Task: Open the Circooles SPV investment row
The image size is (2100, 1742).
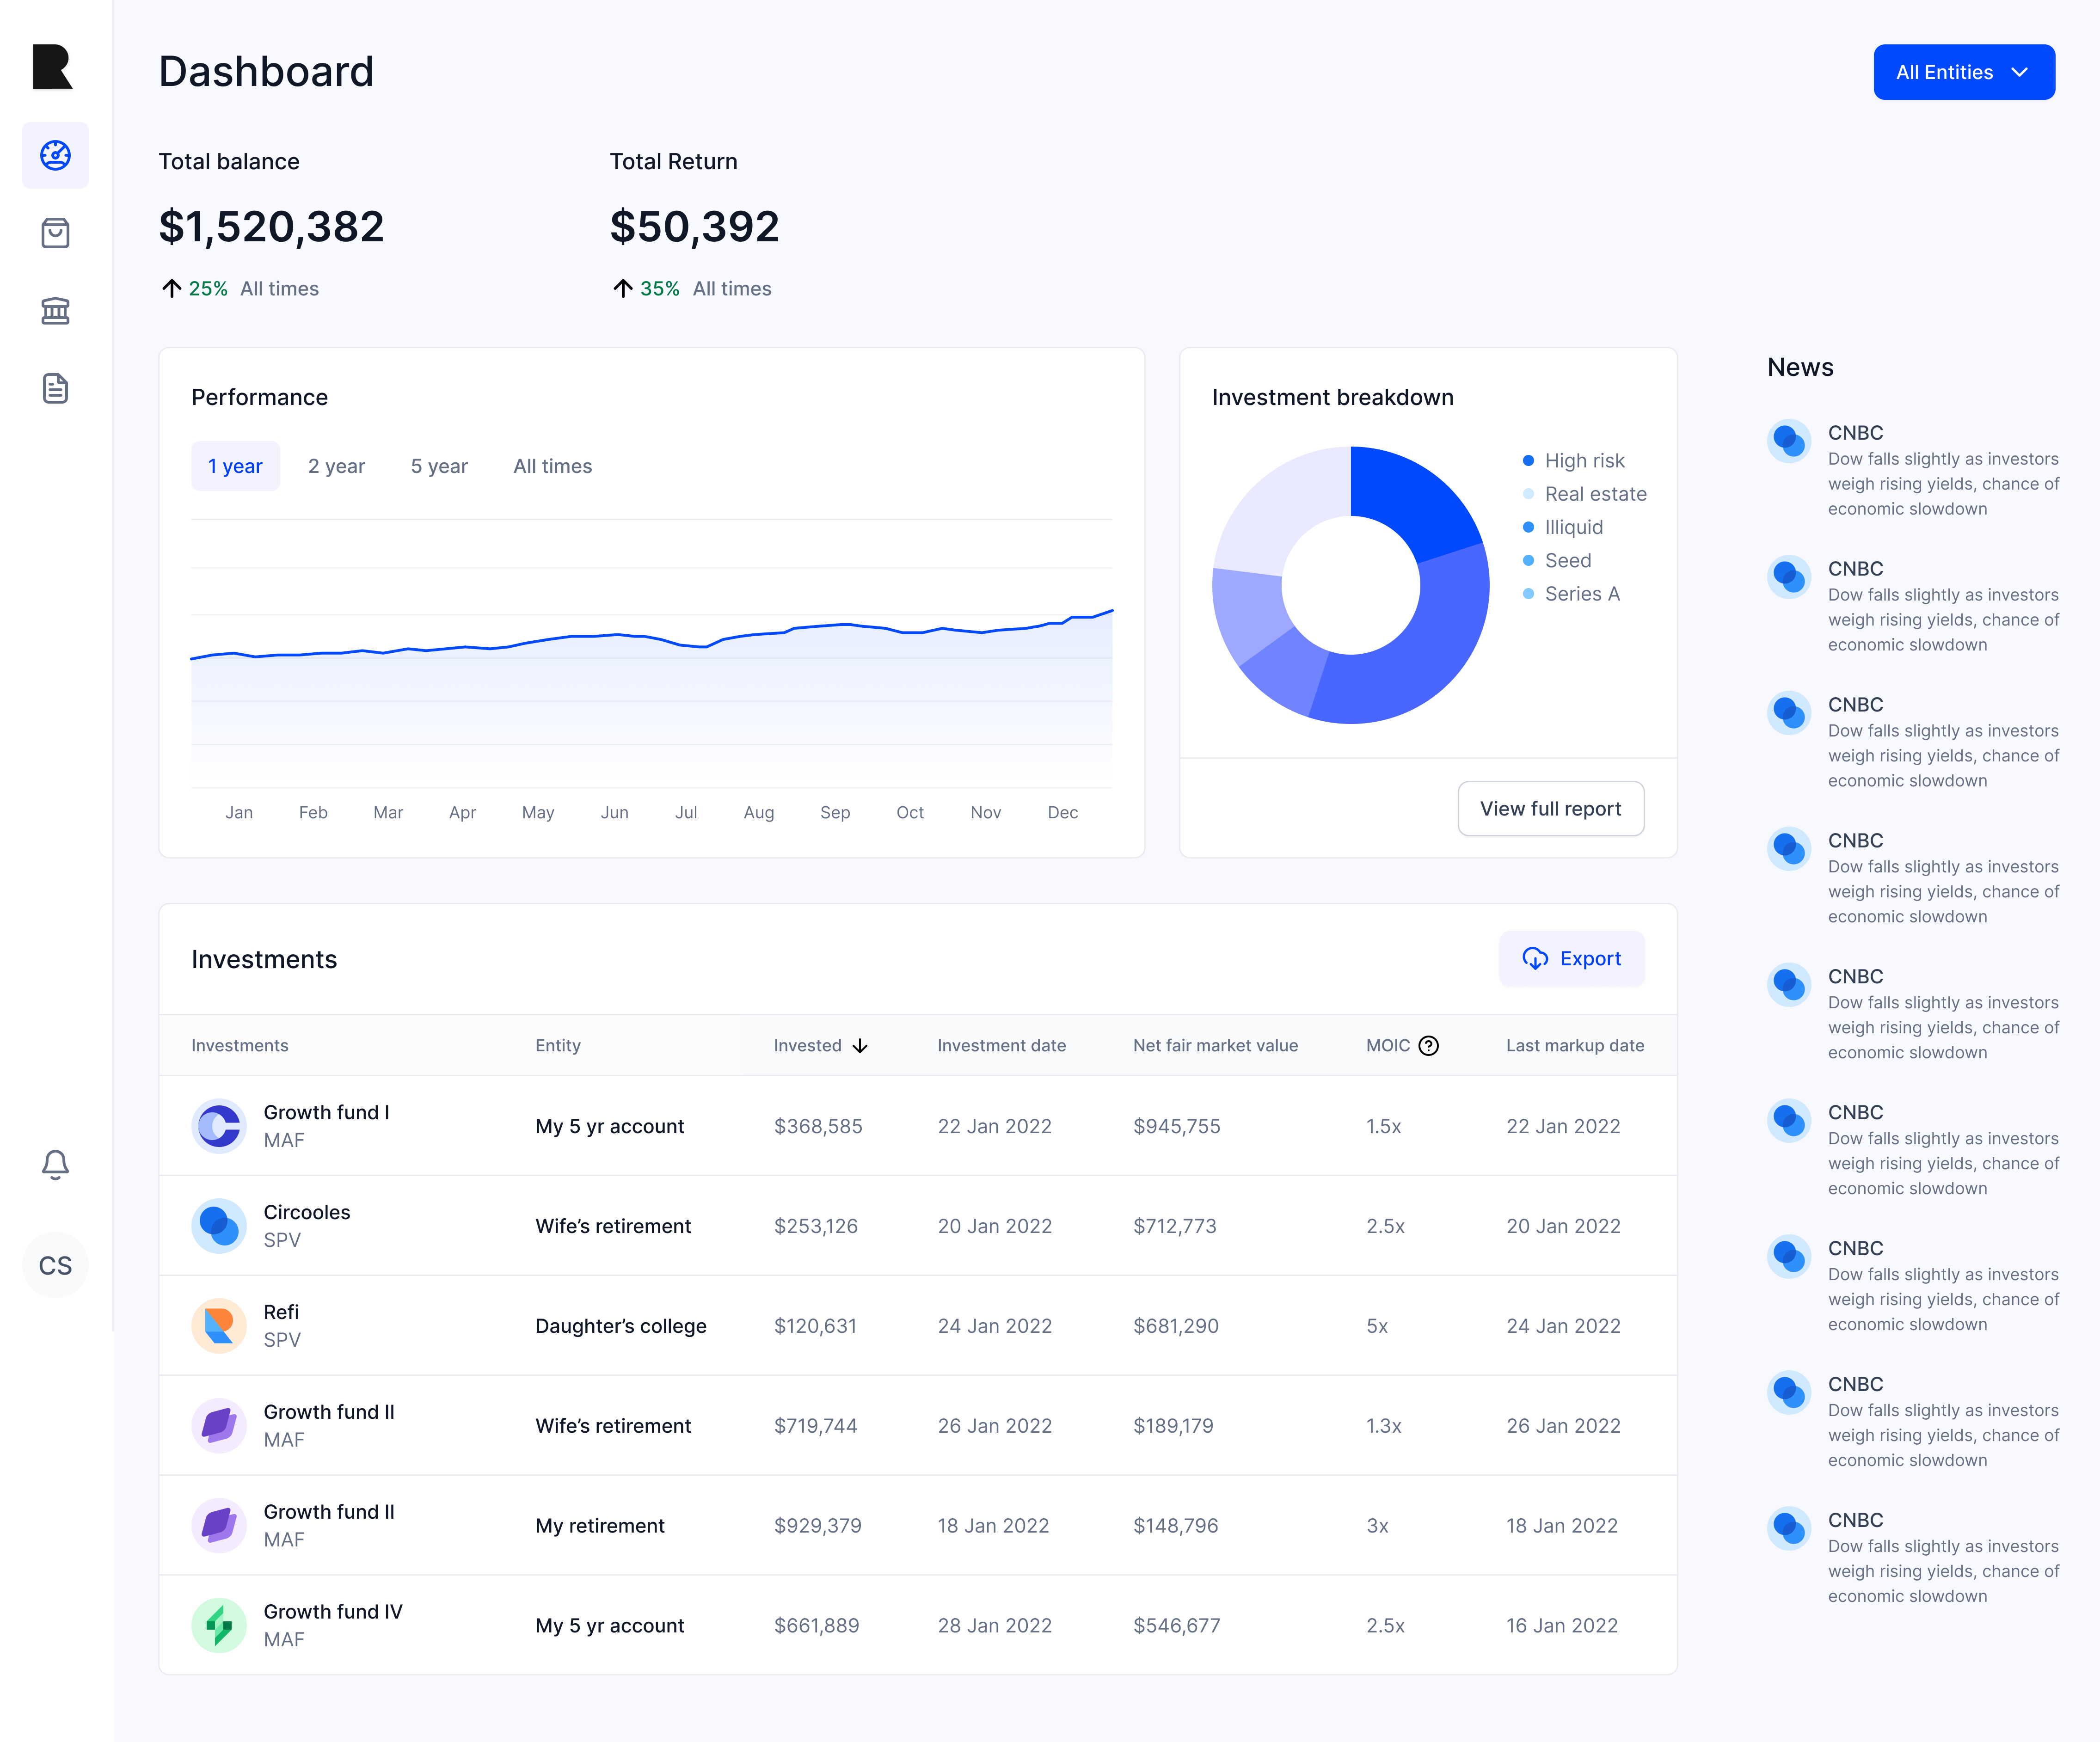Action: click(306, 1225)
